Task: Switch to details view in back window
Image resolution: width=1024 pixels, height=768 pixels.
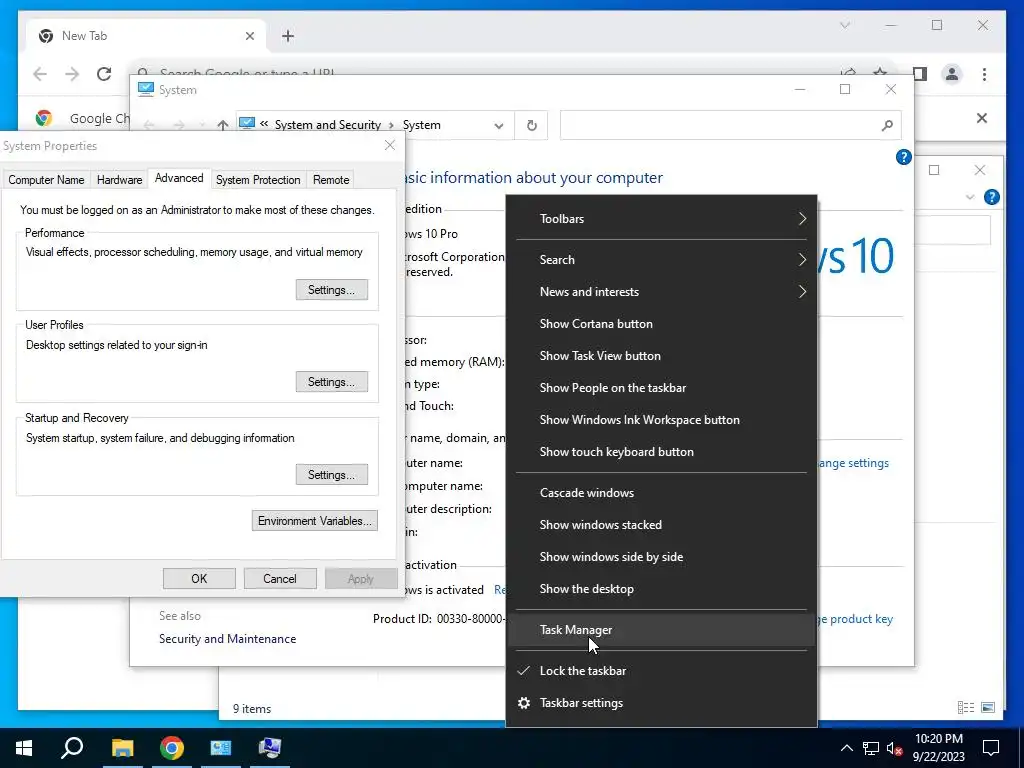Action: click(x=966, y=707)
